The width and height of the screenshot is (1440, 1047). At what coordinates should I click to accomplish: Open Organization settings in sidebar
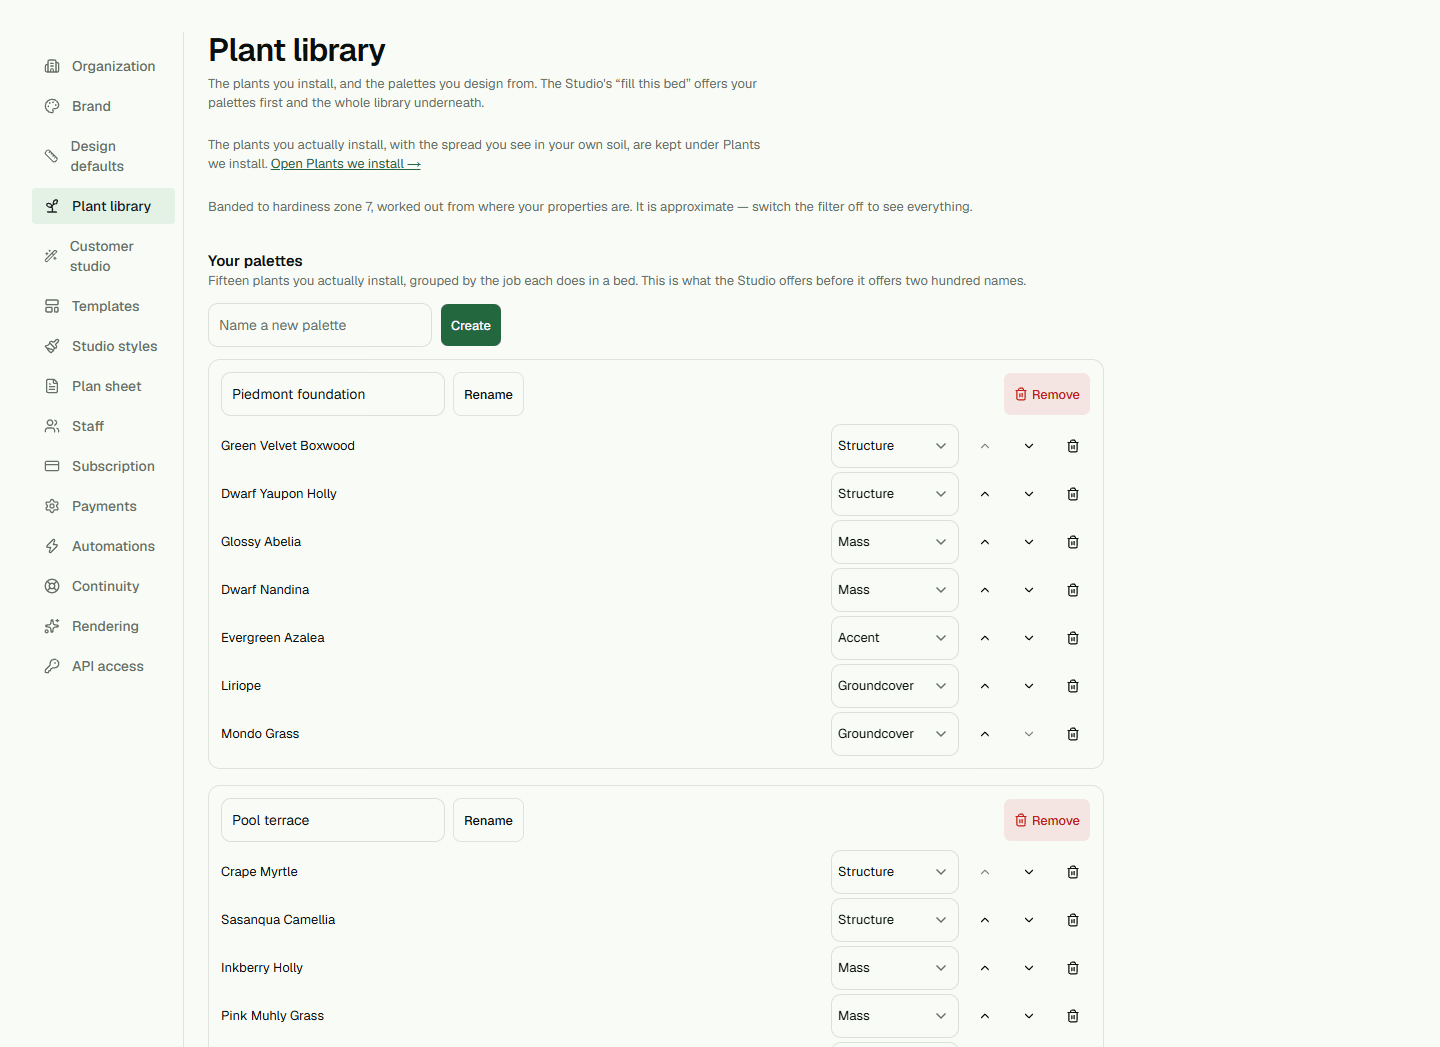click(x=103, y=66)
